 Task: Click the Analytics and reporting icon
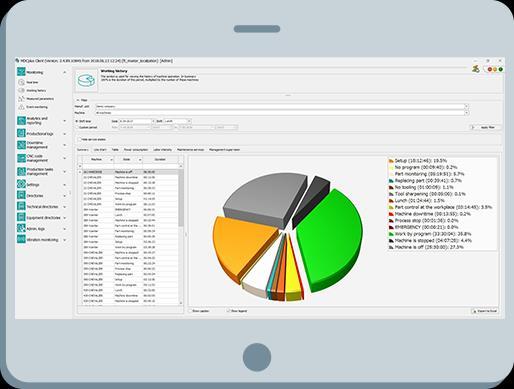tap(21, 120)
